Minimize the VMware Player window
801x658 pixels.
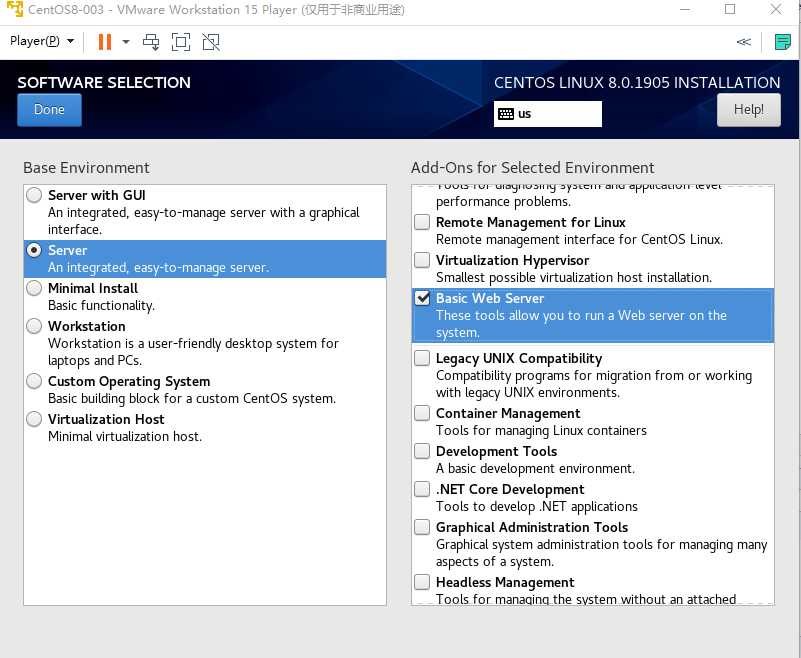[x=685, y=9]
